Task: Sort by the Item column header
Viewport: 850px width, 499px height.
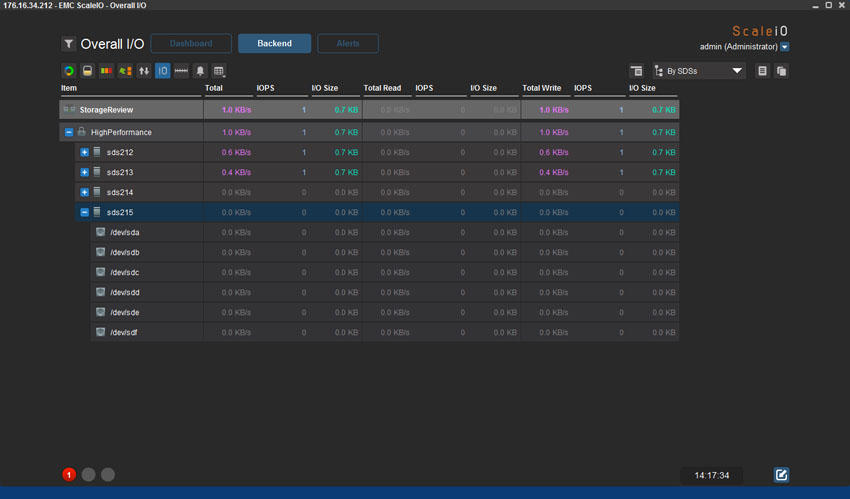Action: pyautogui.click(x=69, y=88)
